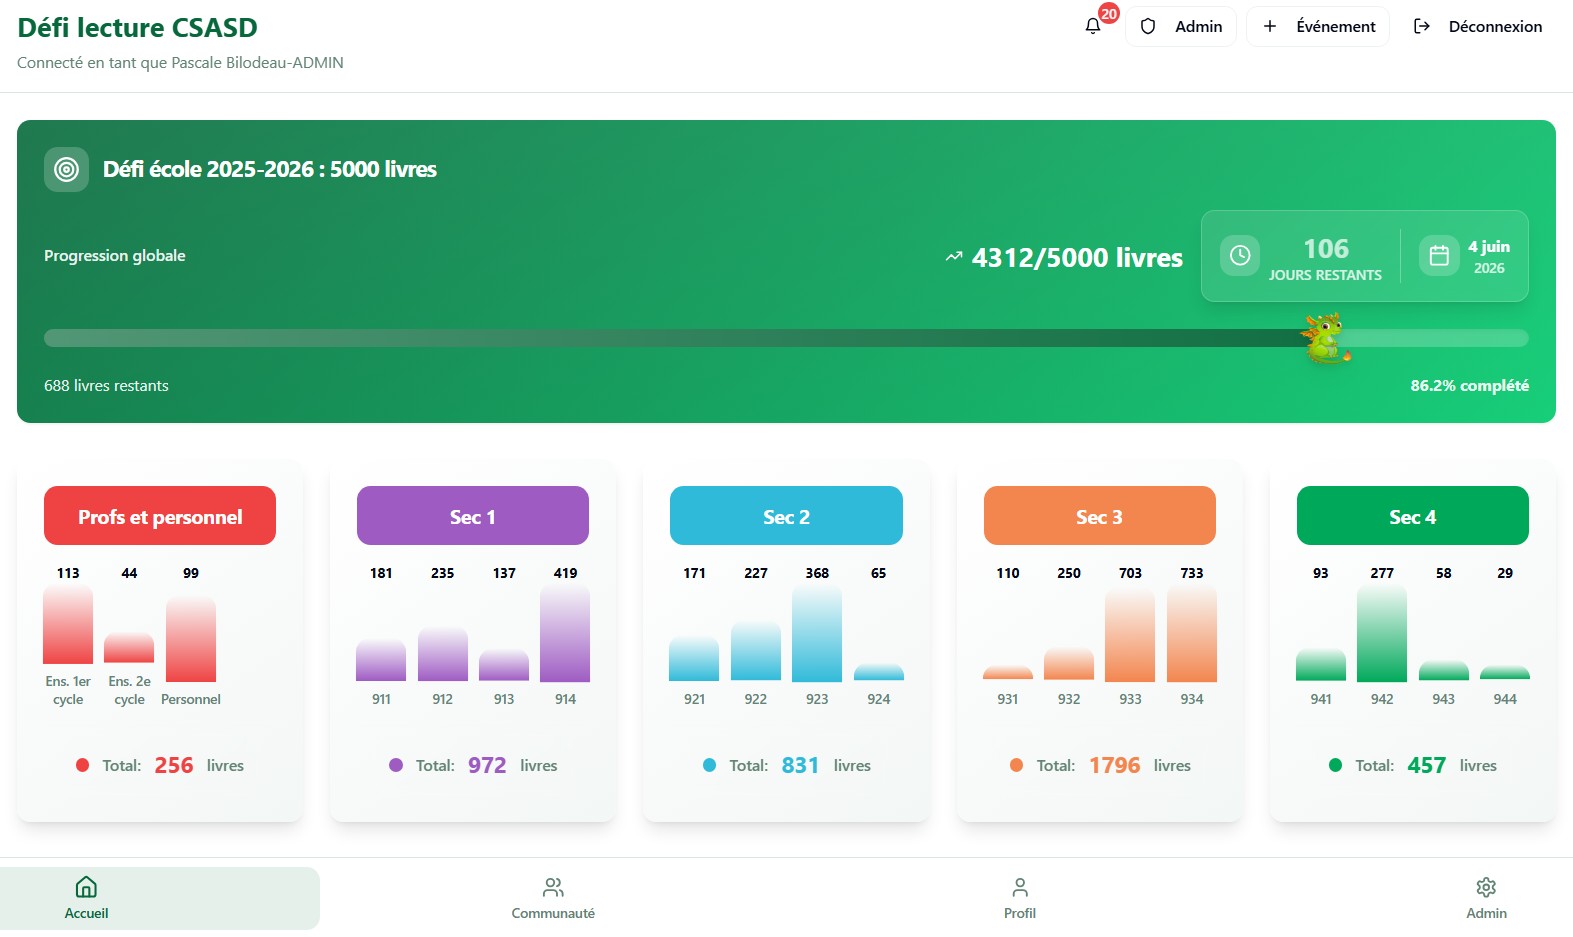Click the clock icon for jours restants
1573x937 pixels.
tap(1239, 256)
